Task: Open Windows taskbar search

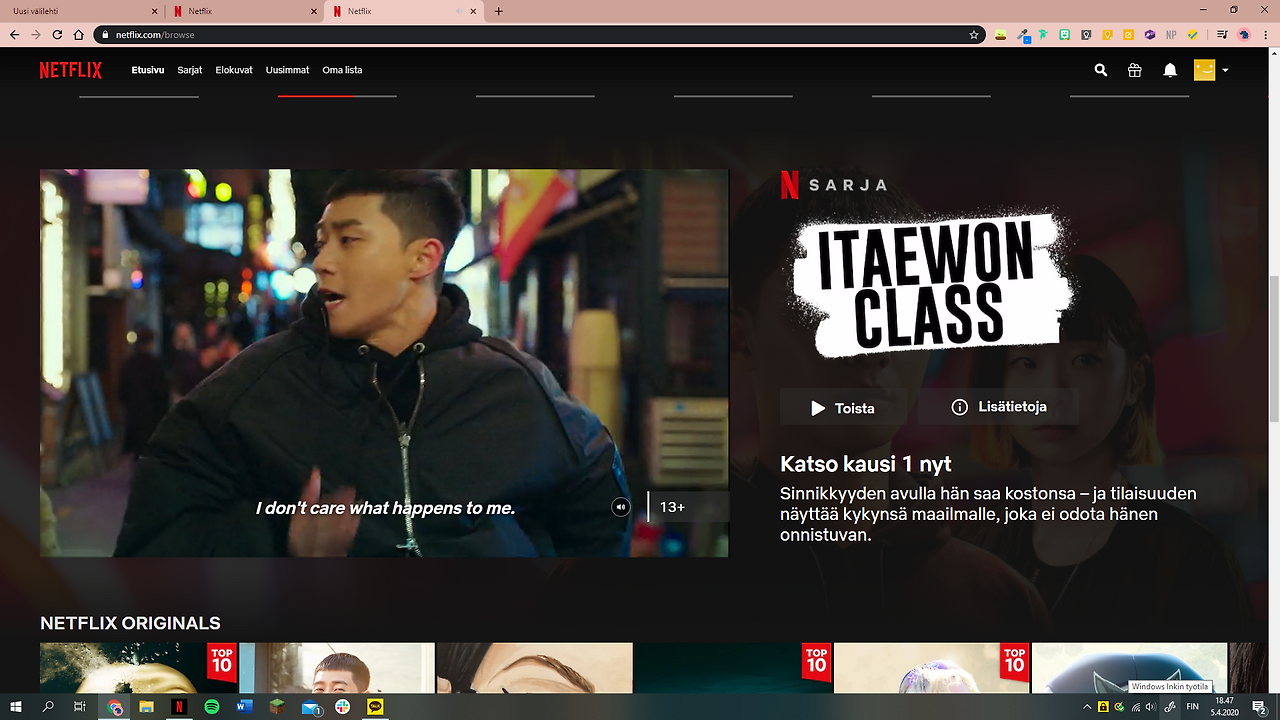Action: point(48,707)
